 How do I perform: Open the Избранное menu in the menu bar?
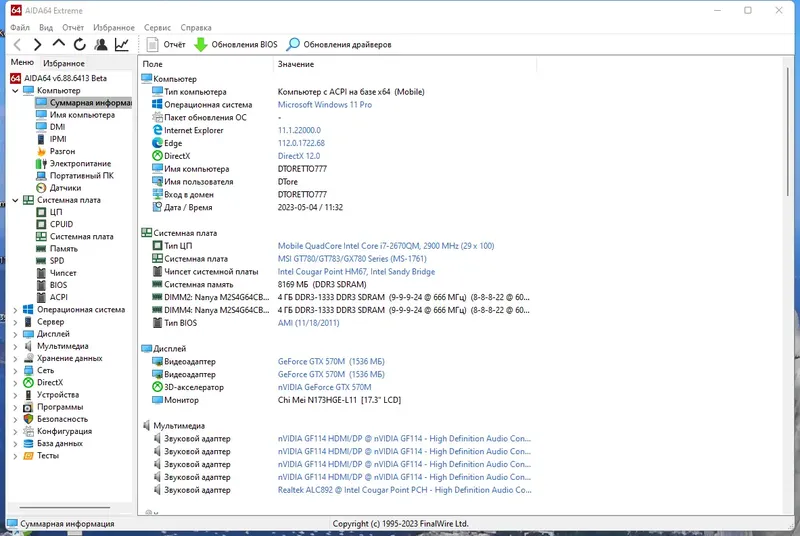114,28
